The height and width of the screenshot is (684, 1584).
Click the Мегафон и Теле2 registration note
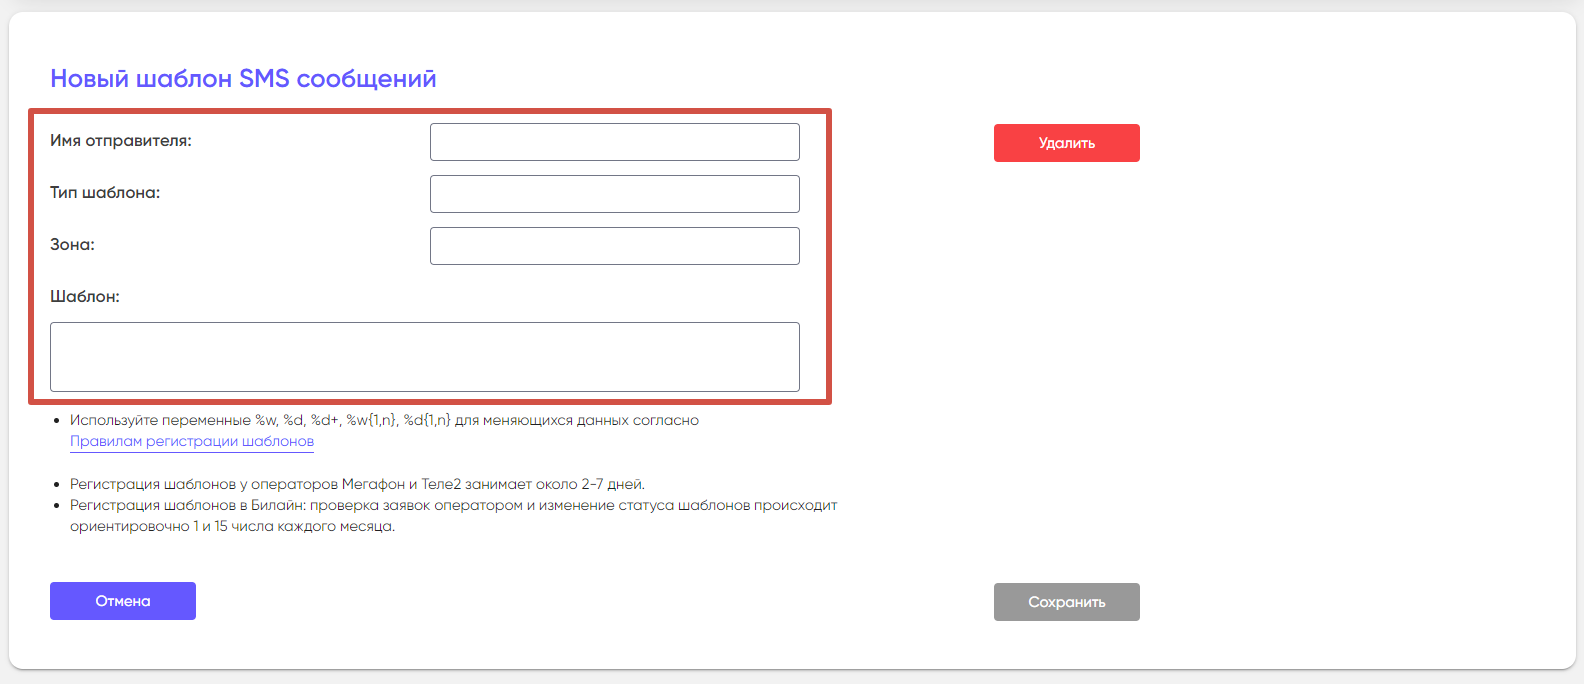(x=357, y=484)
